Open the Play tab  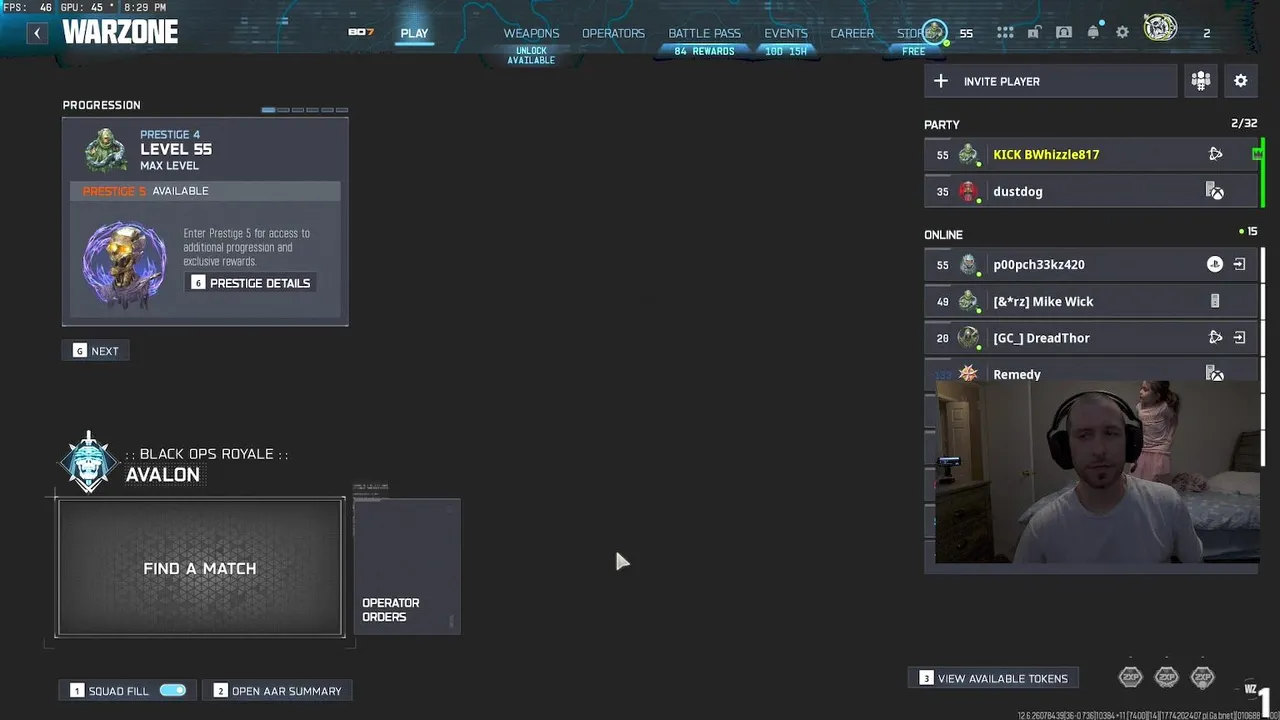tap(414, 33)
